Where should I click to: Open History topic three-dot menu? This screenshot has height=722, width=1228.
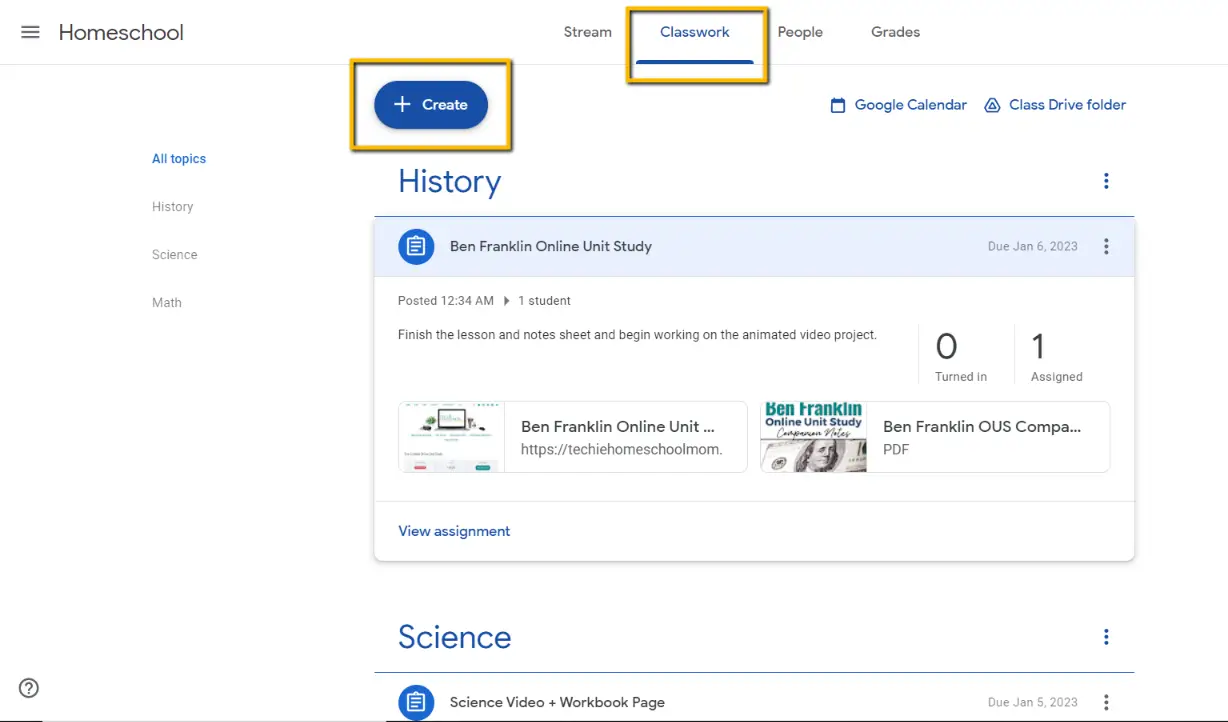(x=1106, y=181)
